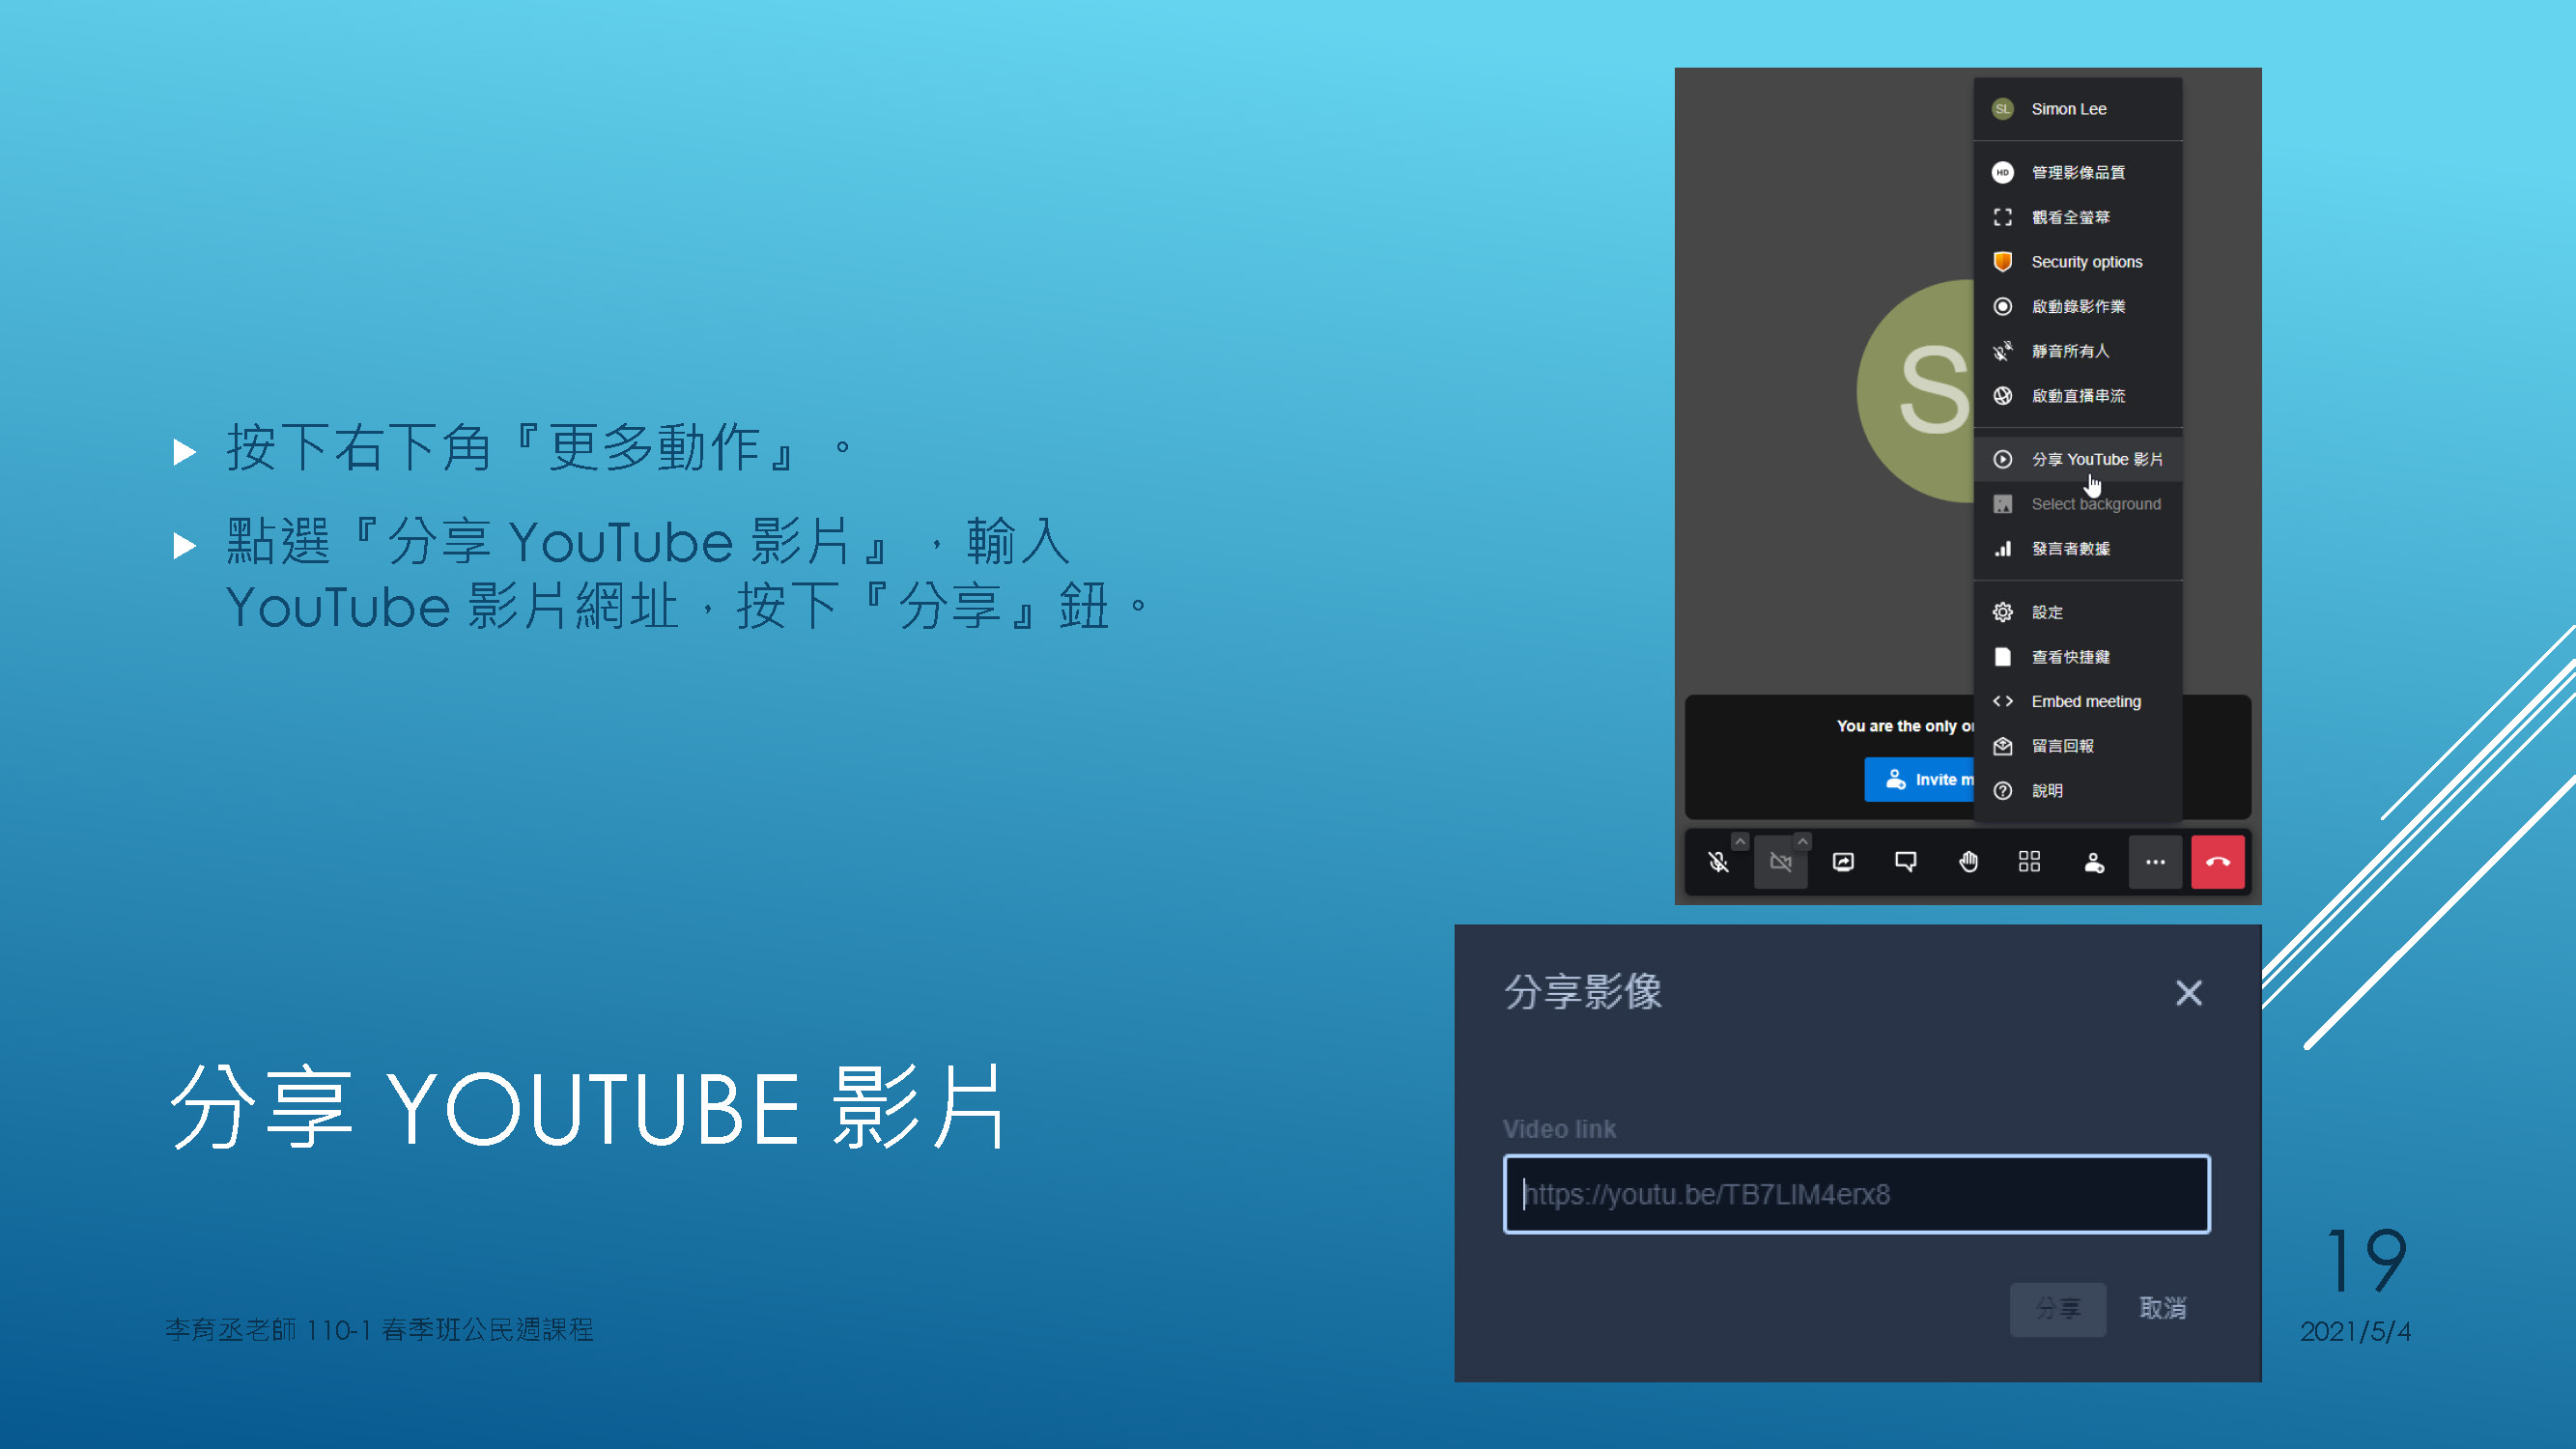Open the Simon Lee profile entry
The height and width of the screenshot is (1449, 2576).
pos(2077,109)
